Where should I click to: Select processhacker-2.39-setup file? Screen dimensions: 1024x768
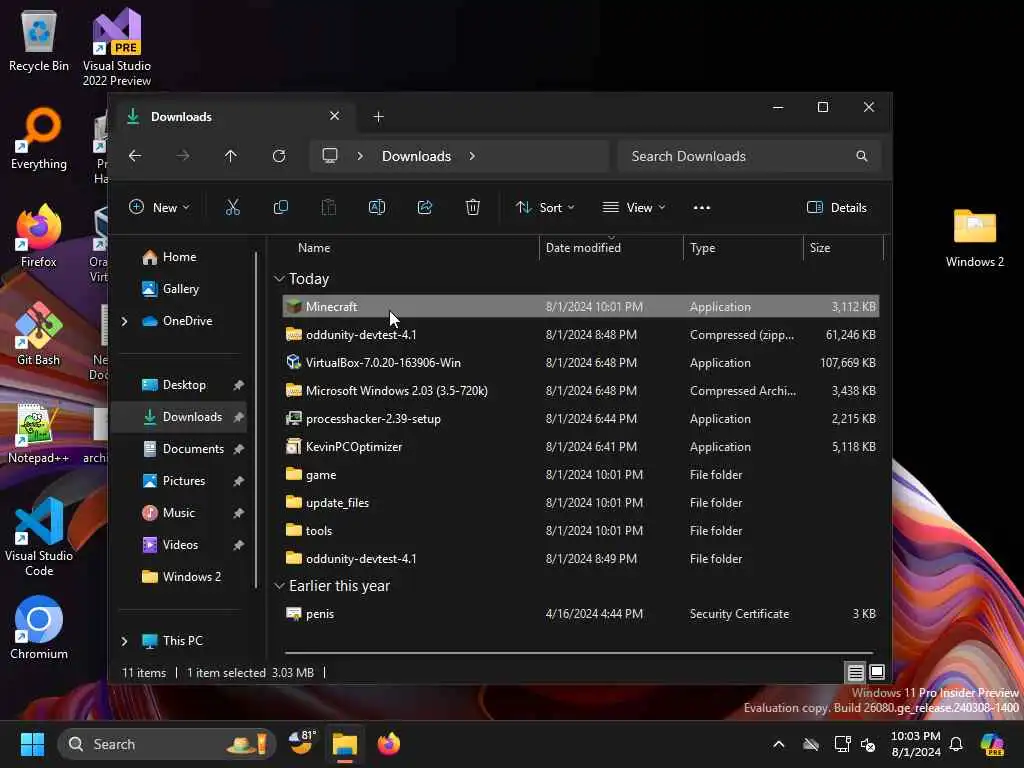pyautogui.click(x=581, y=419)
